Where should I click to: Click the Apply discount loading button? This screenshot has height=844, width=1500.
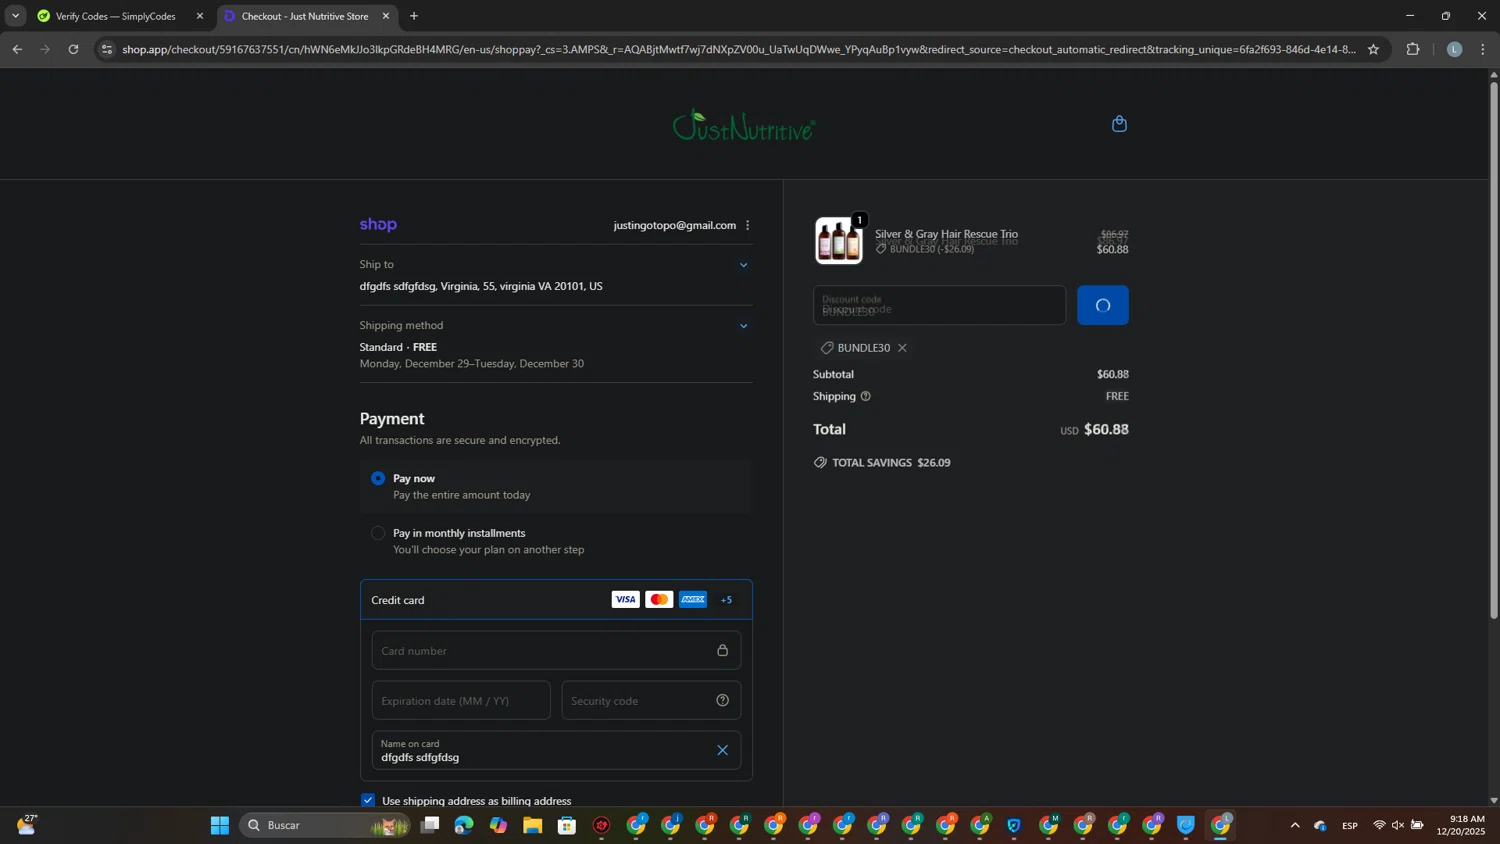(x=1103, y=305)
